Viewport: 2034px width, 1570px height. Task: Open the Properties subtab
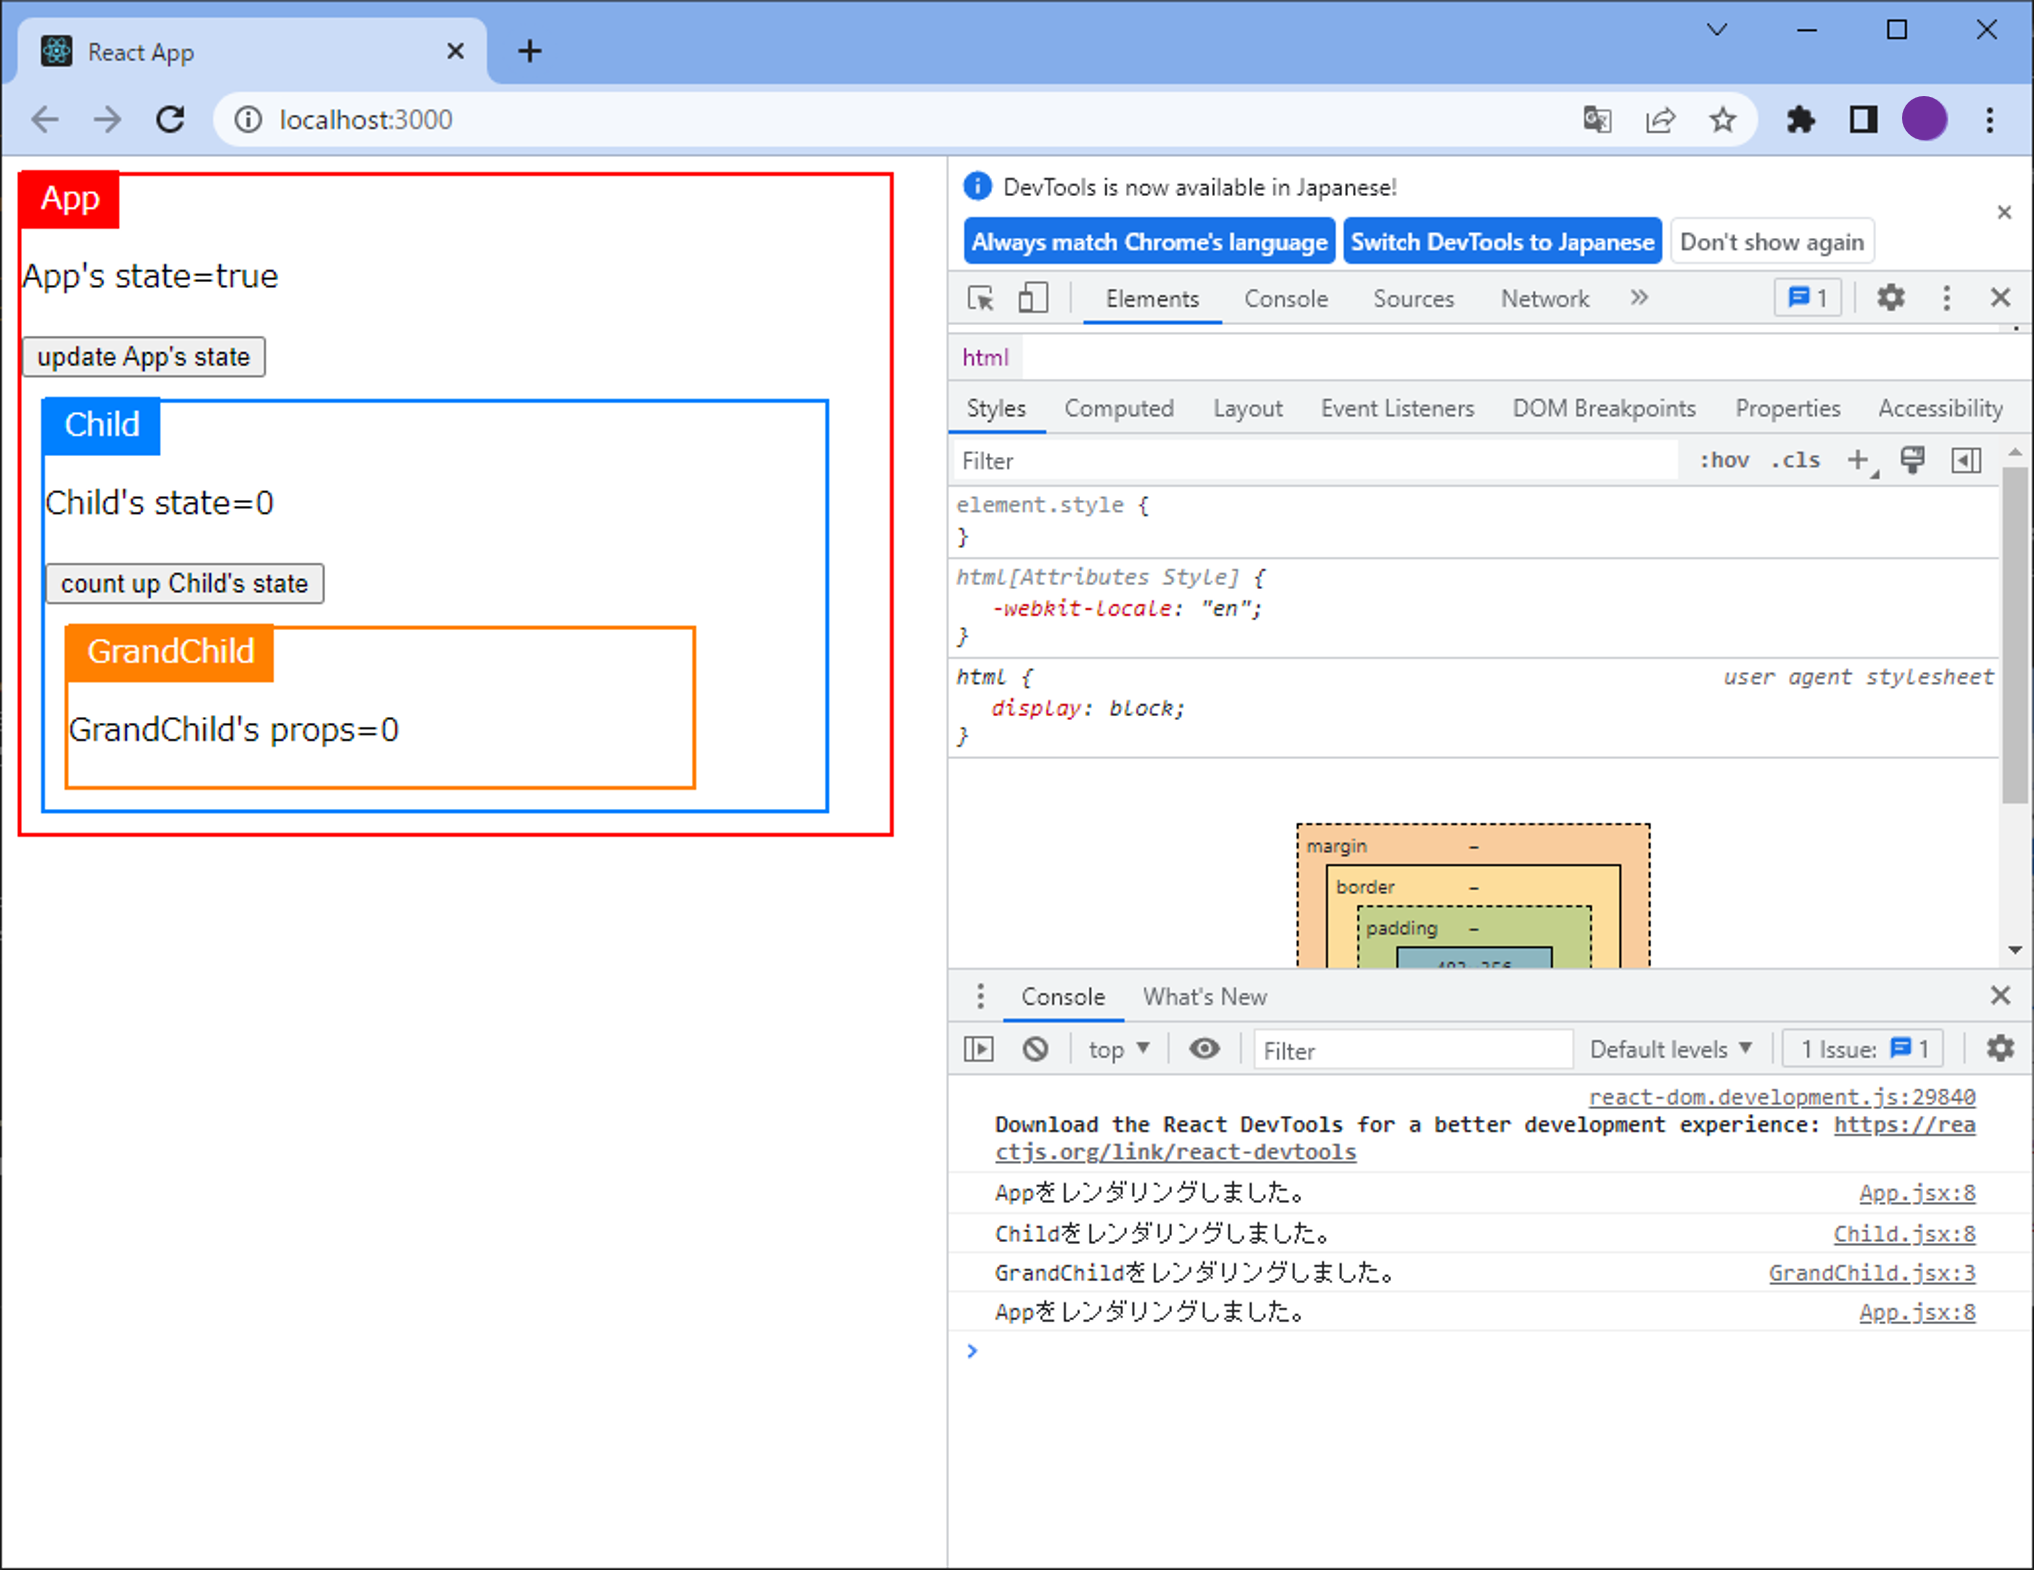coord(1787,408)
